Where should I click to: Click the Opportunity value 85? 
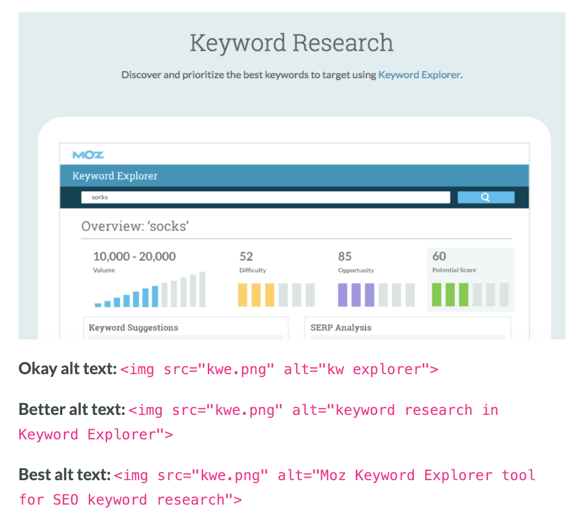pos(345,256)
